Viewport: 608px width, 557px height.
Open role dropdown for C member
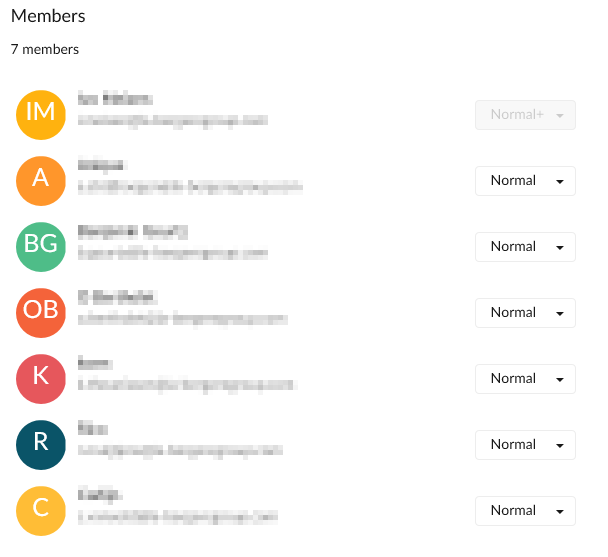[525, 511]
